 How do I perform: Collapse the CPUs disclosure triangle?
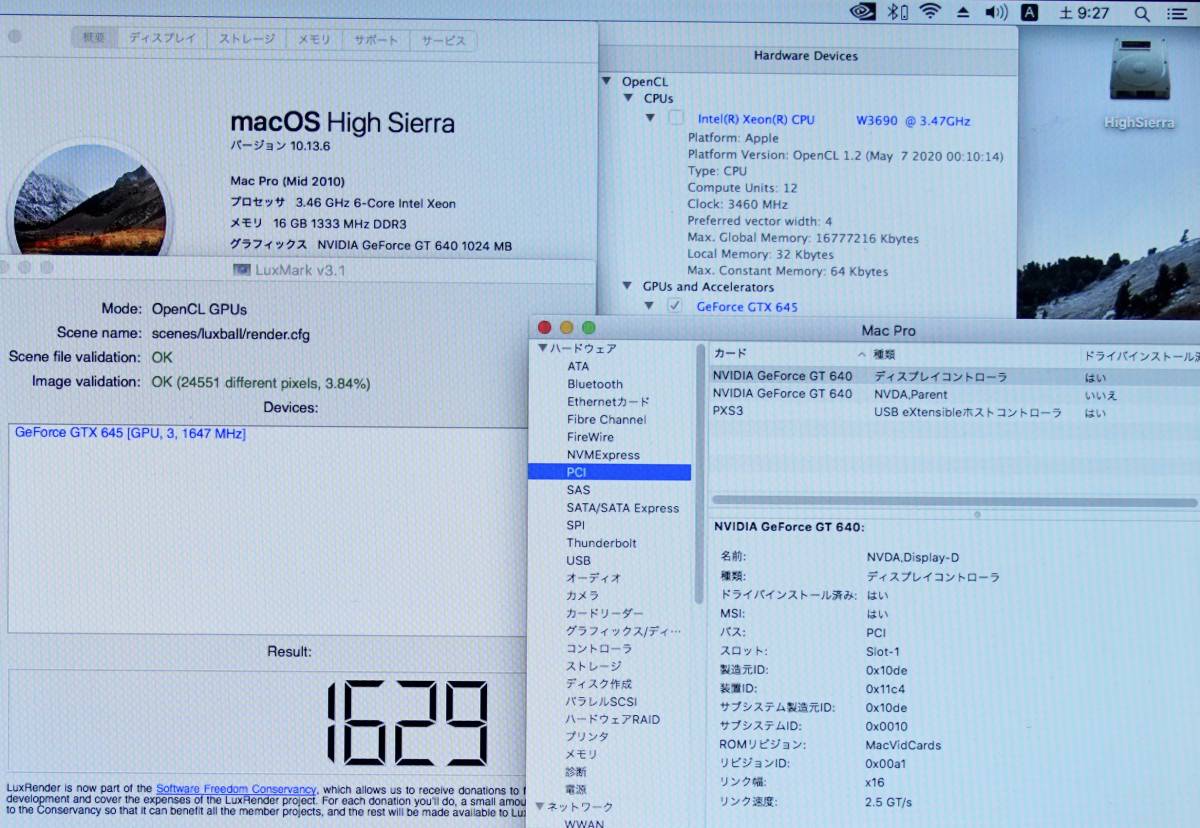pos(629,99)
